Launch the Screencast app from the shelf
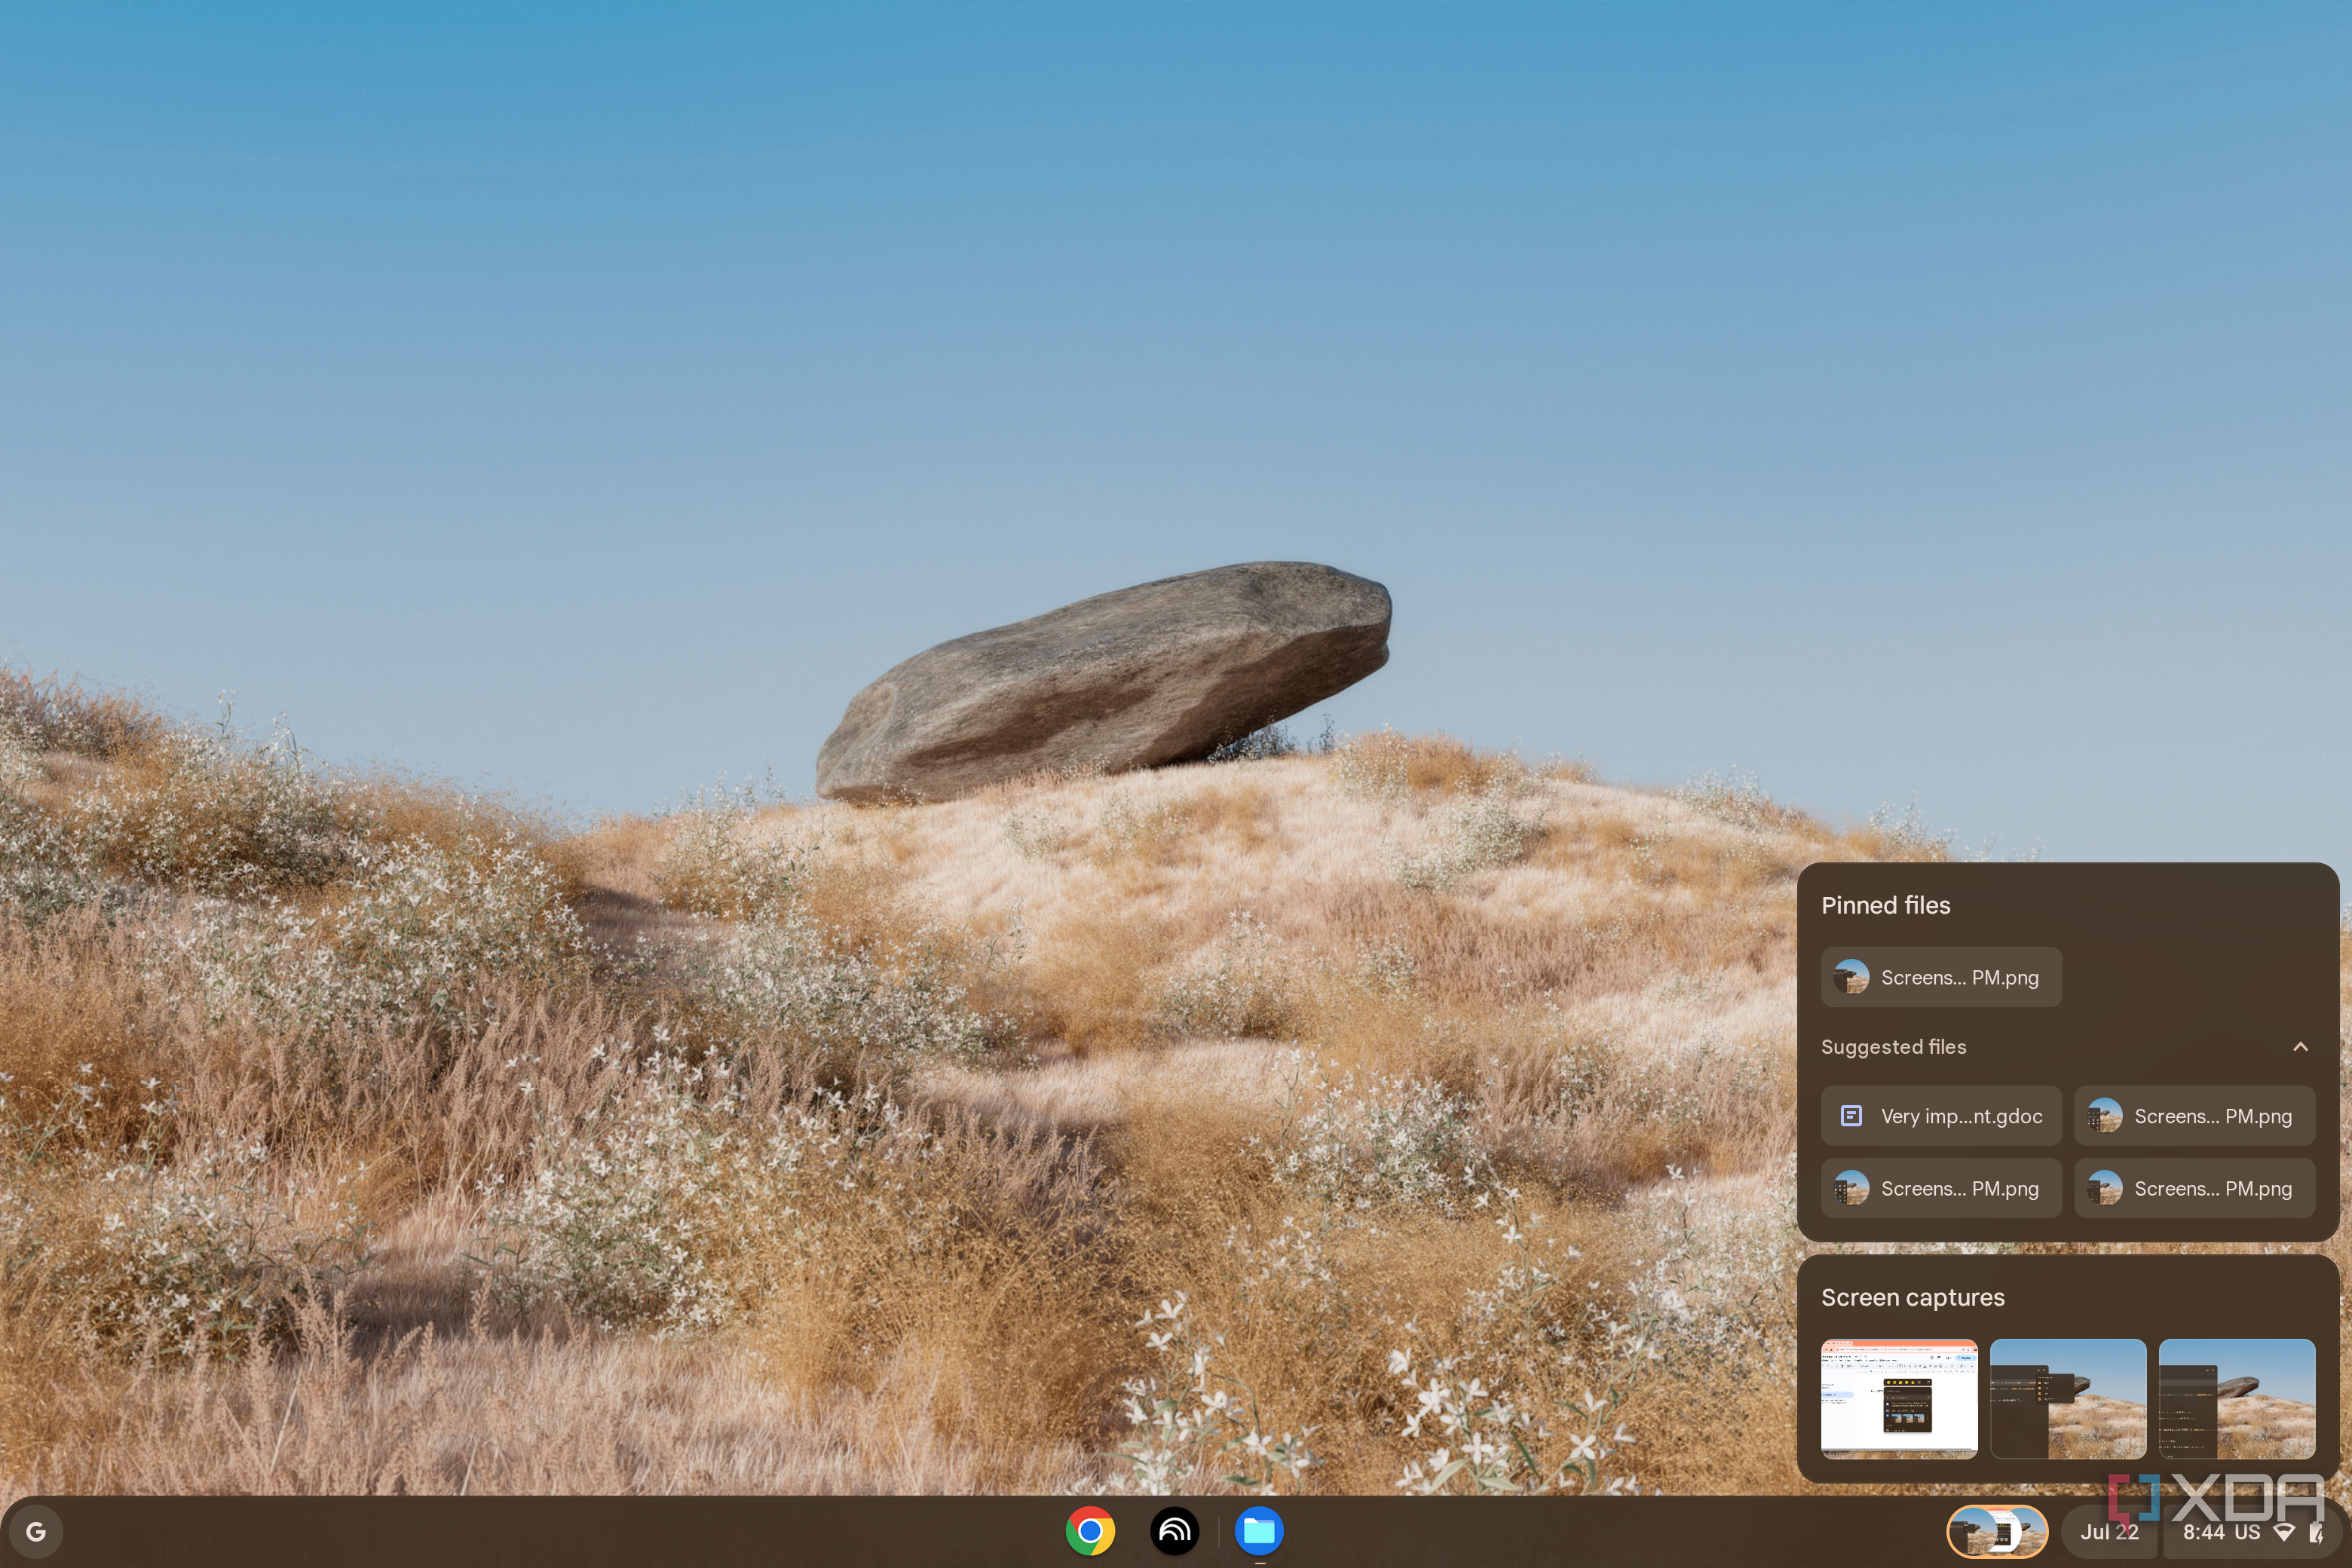The image size is (2352, 1568). (1176, 1531)
